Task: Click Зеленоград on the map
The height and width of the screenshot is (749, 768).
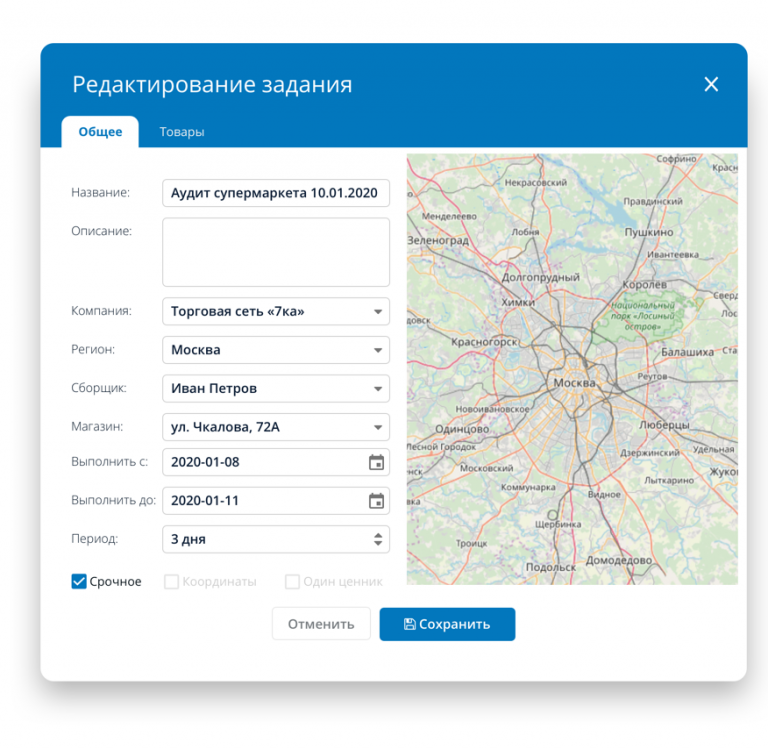Action: pyautogui.click(x=438, y=241)
